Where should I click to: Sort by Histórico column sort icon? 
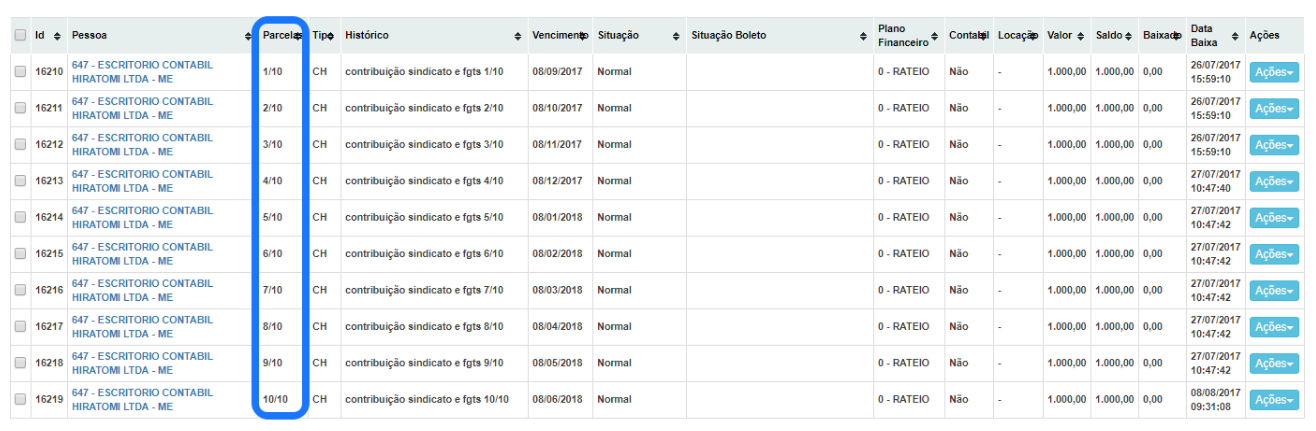518,36
